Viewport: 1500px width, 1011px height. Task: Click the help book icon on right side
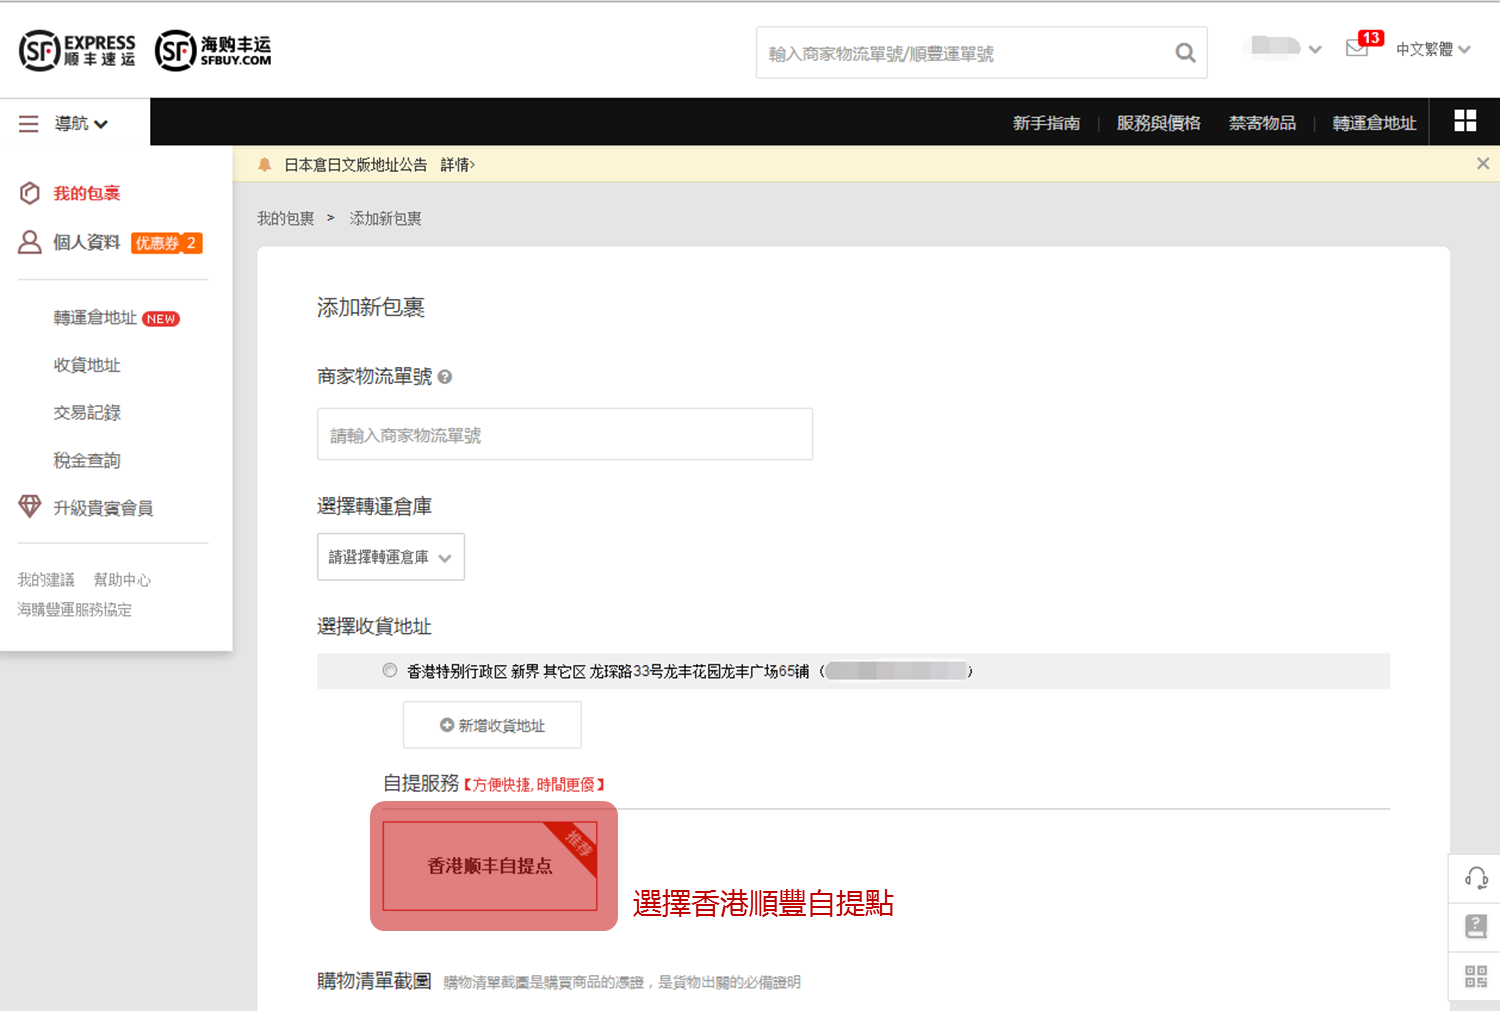[x=1476, y=927]
